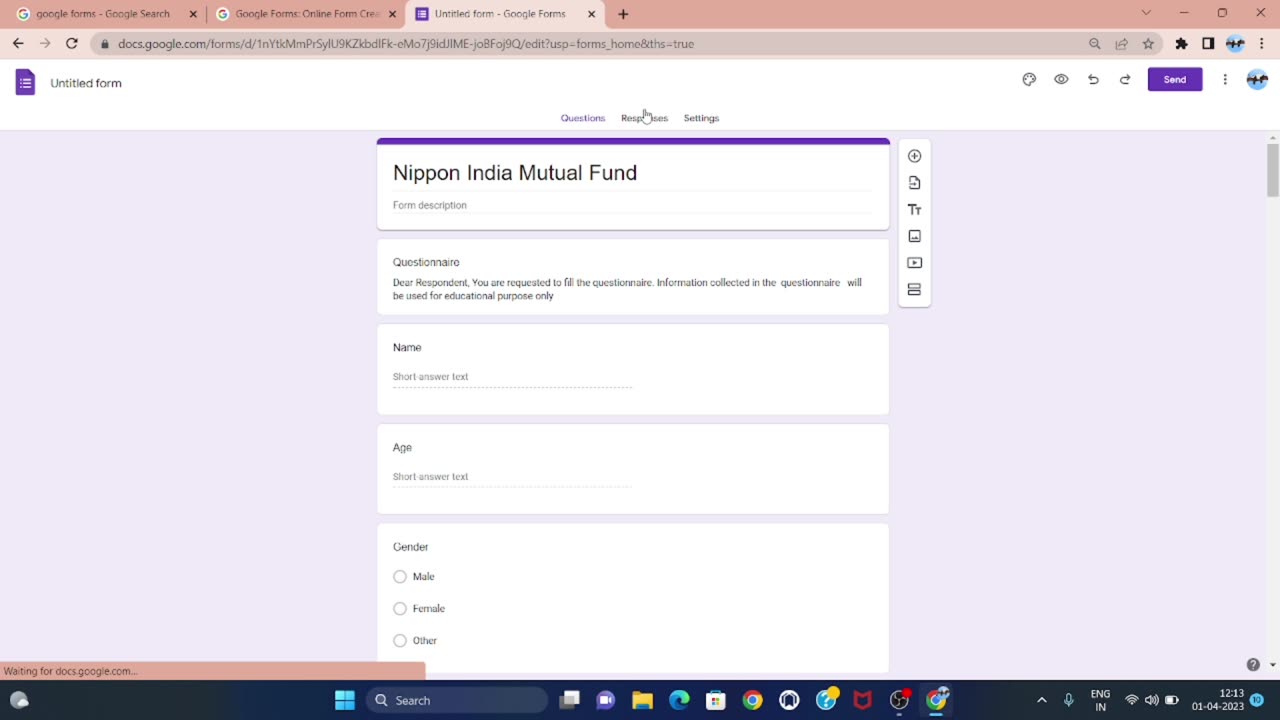Close the google forms Google Search tab
Screen dimensions: 1280x720
coord(193,14)
